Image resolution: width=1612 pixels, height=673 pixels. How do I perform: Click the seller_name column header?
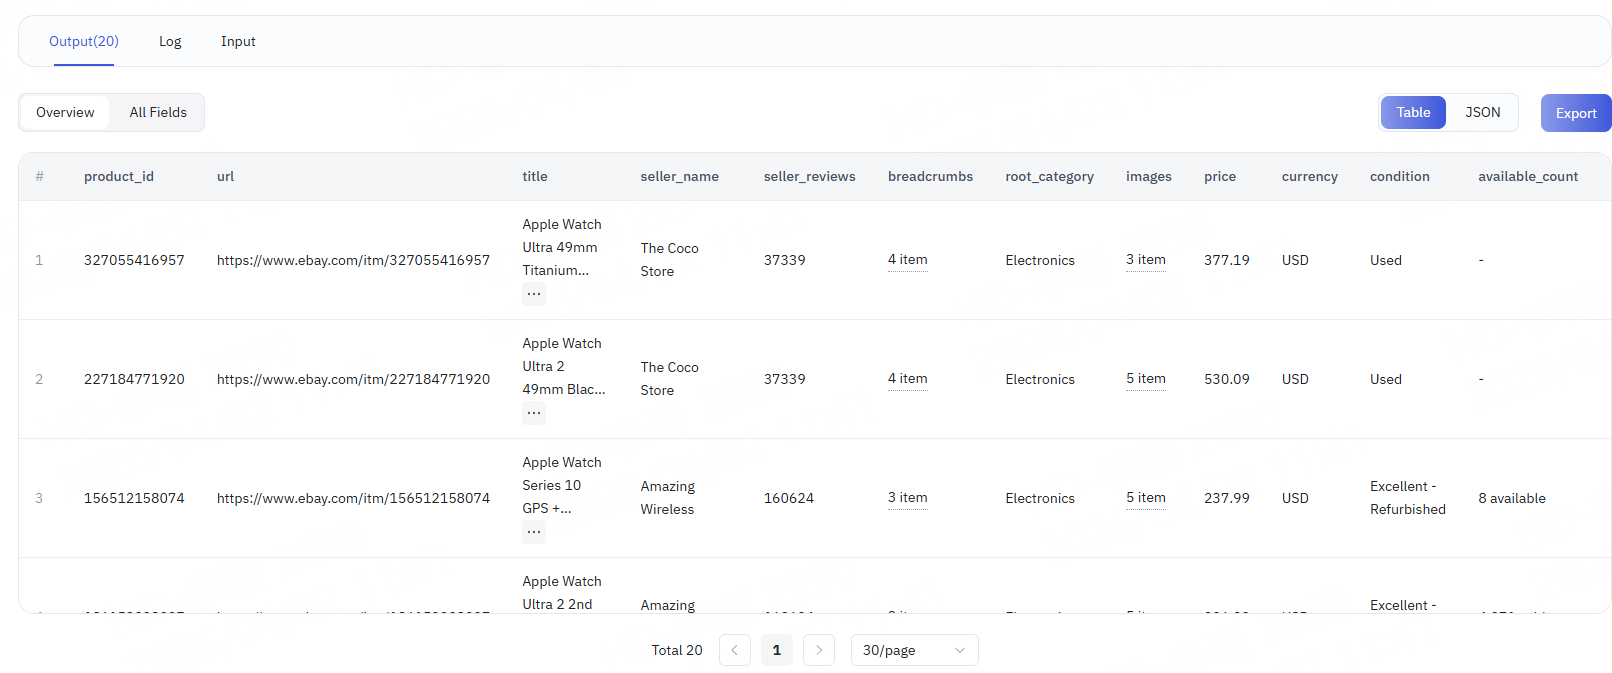coord(680,176)
